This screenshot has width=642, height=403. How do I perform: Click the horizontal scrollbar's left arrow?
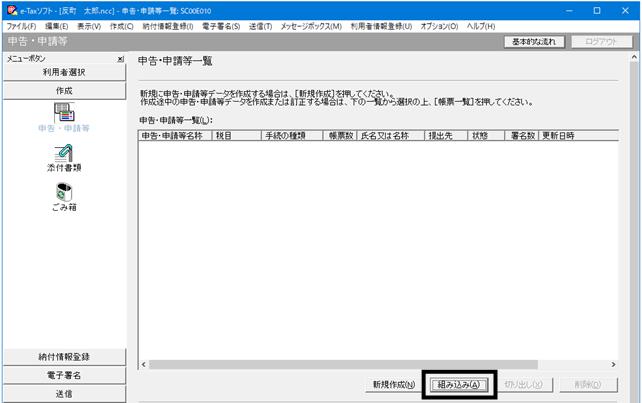point(144,365)
